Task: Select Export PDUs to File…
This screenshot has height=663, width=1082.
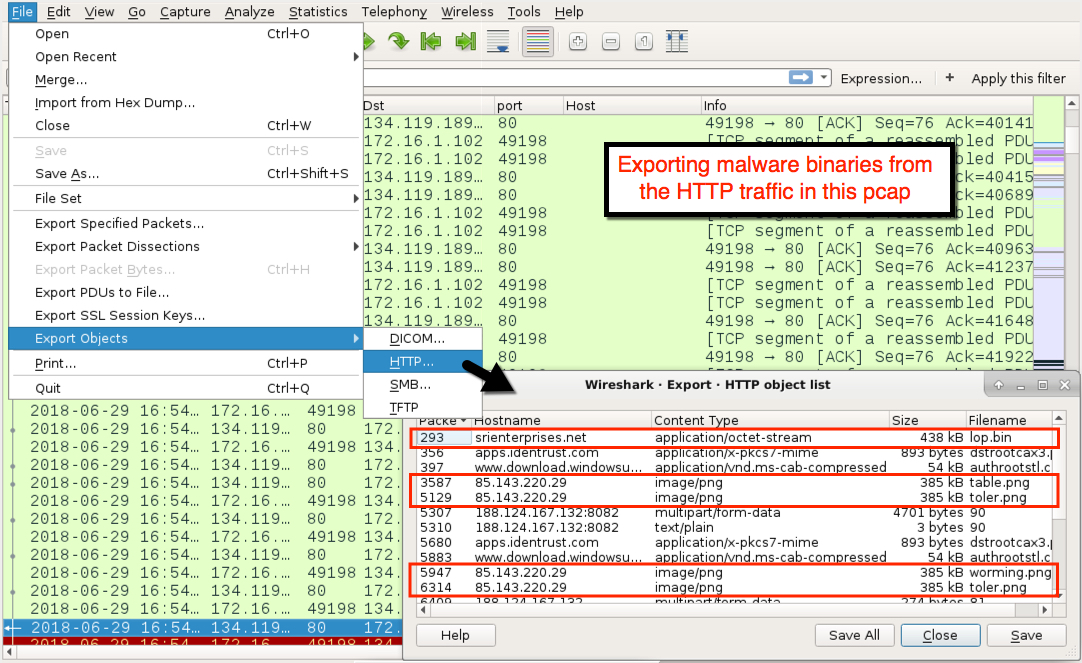Action: click(186, 293)
